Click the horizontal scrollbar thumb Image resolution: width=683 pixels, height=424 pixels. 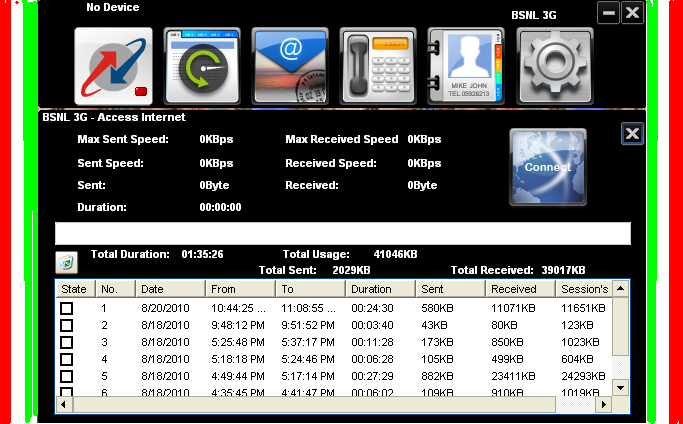tap(314, 404)
